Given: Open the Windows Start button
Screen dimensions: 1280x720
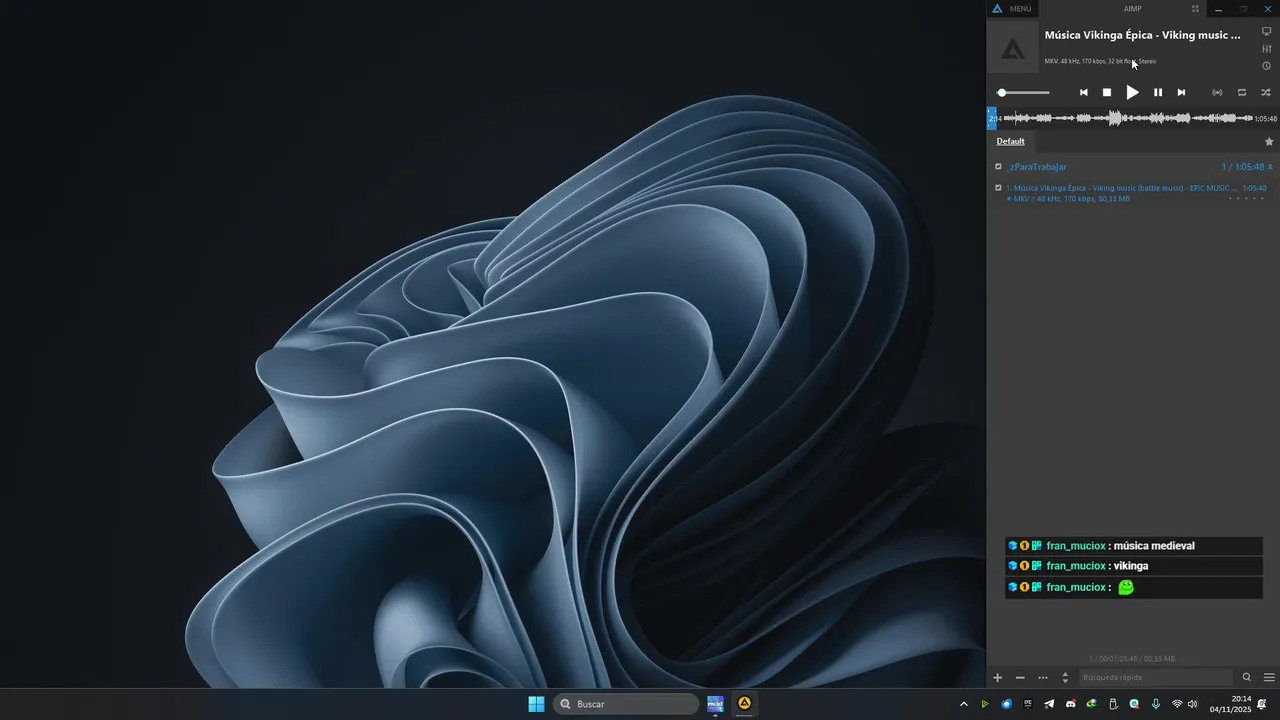Looking at the screenshot, I should [x=536, y=704].
